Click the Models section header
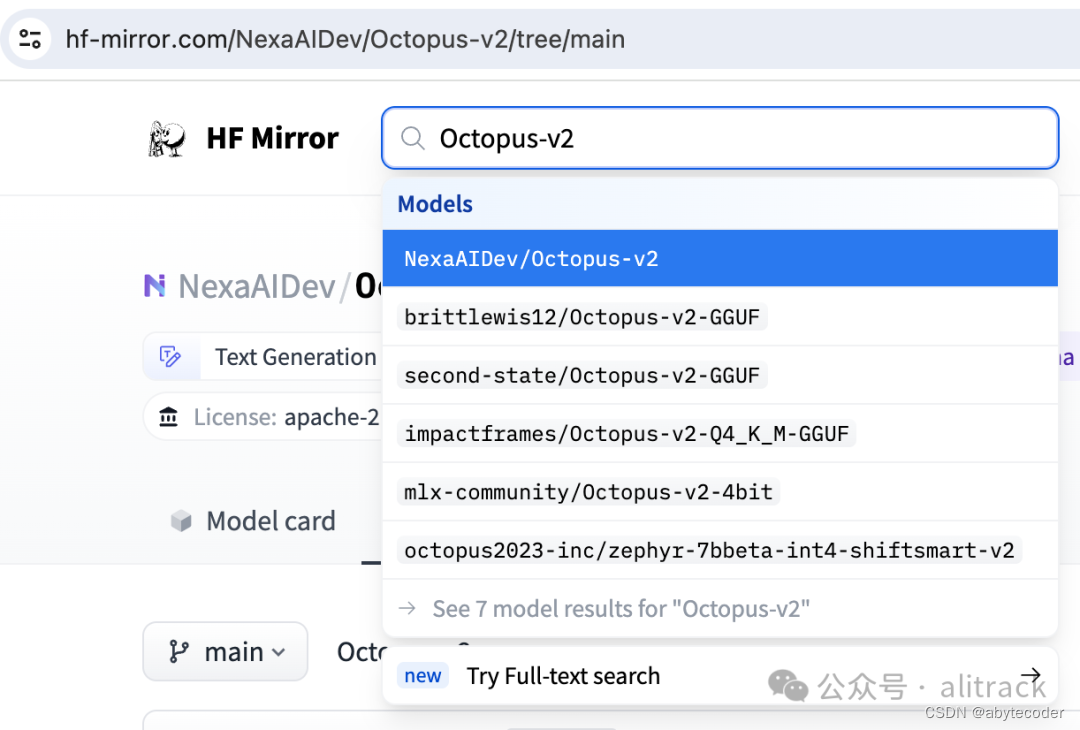 tap(435, 204)
